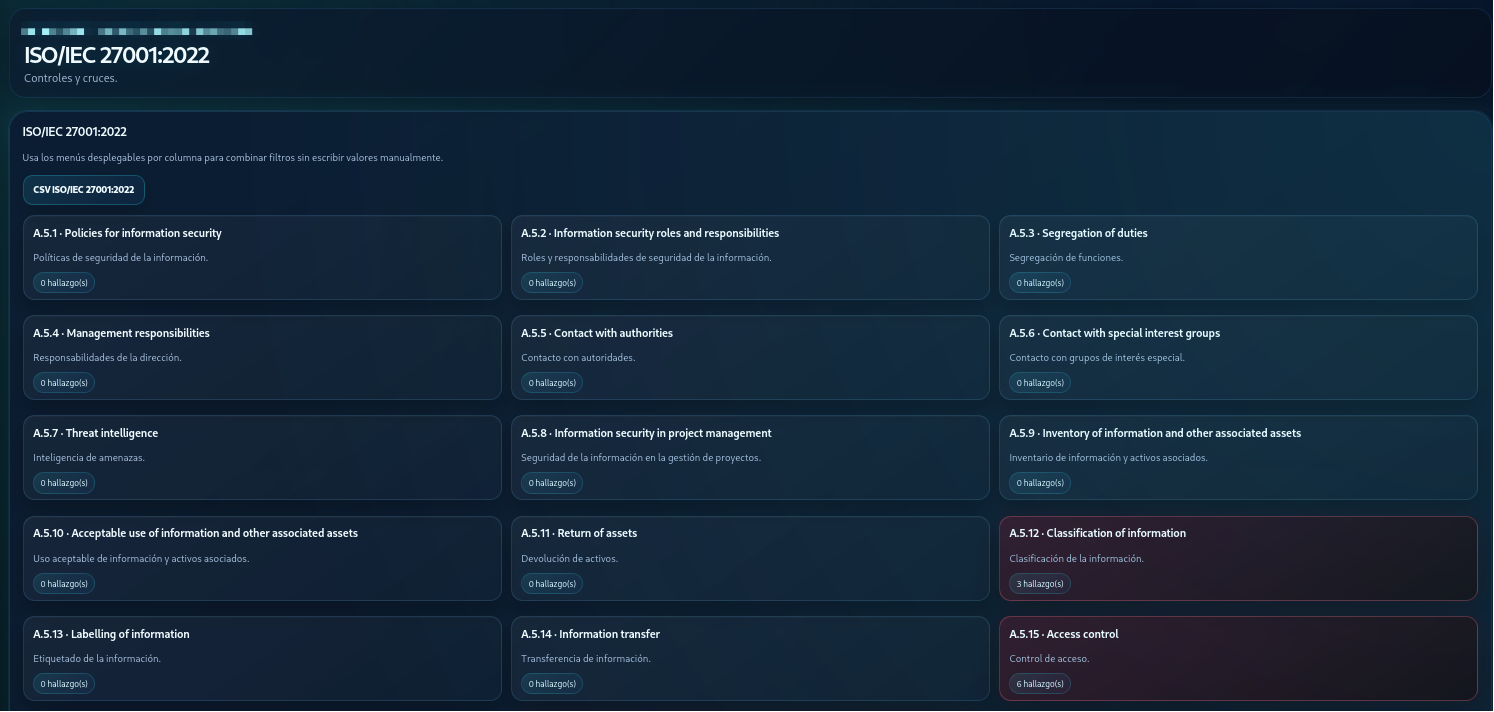Image resolution: width=1494 pixels, height=712 pixels.
Task: Click the 0 hallazgo(s) badge on A.5.4
Action: tap(64, 383)
